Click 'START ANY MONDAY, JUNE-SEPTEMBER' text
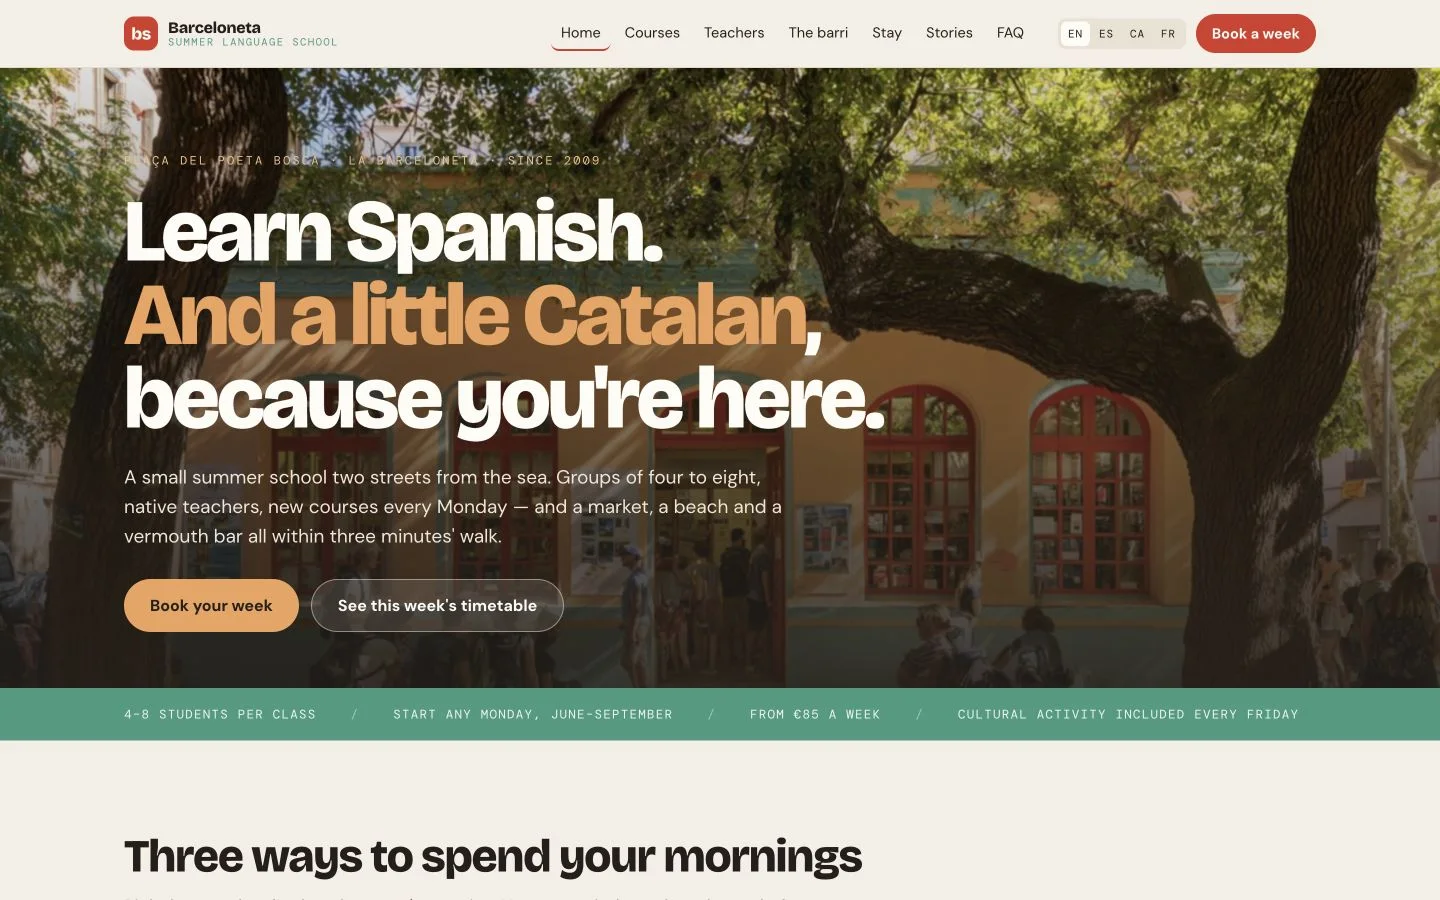 (533, 715)
